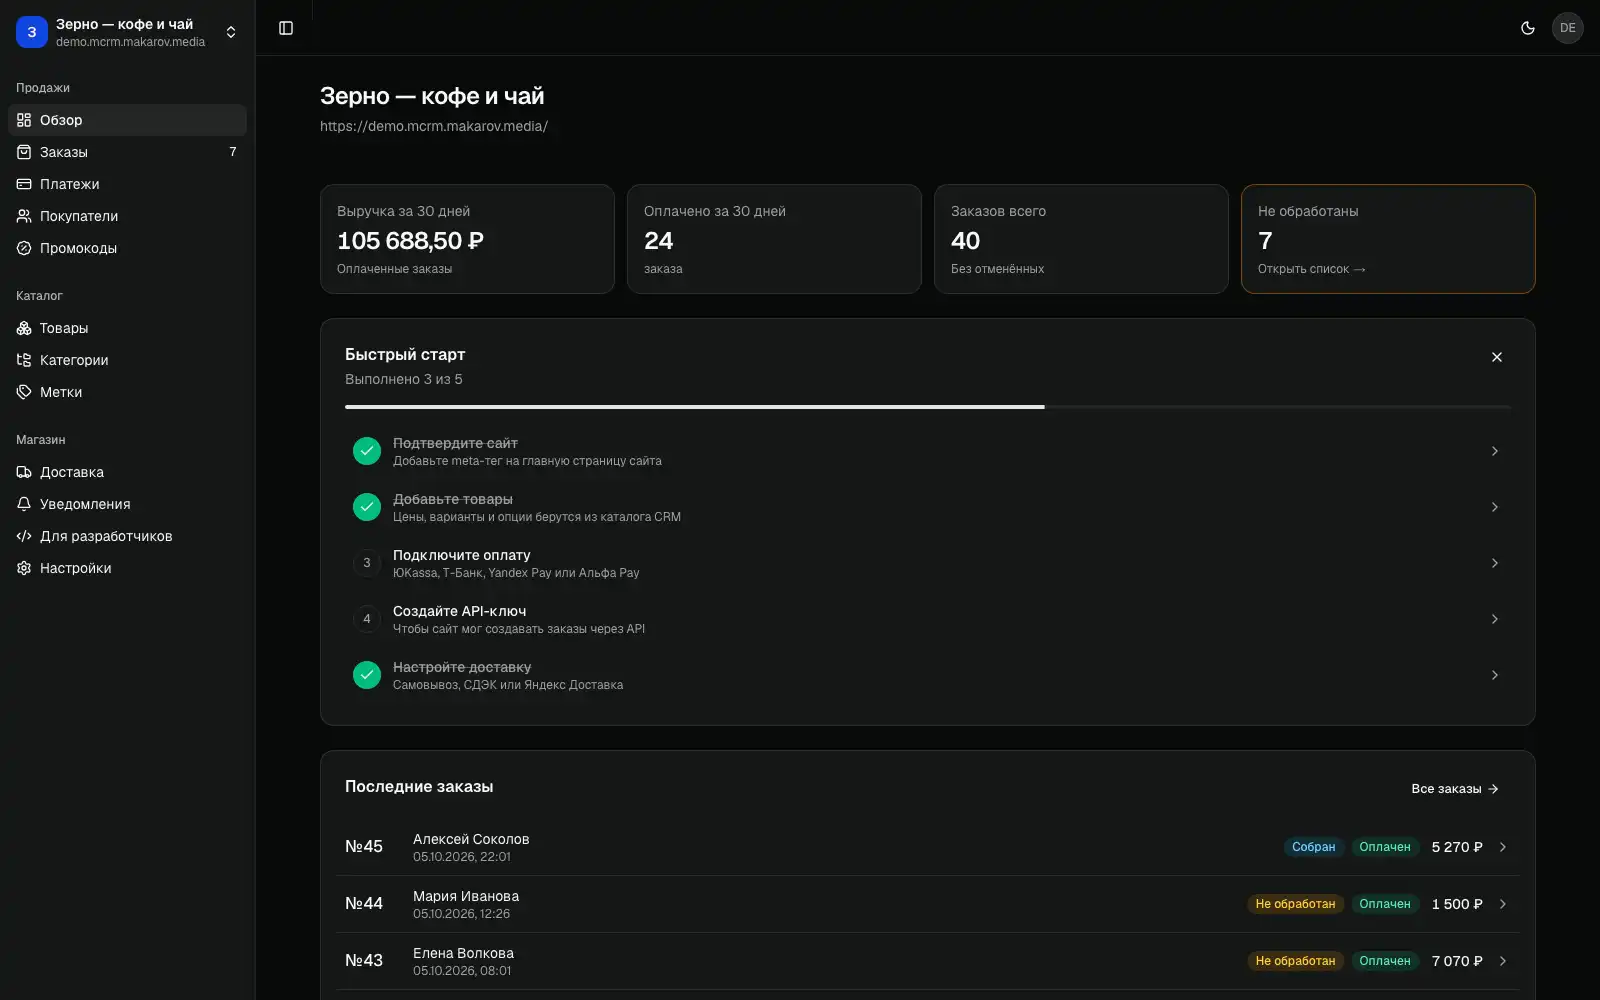Click the Доставка truck icon

[24, 472]
